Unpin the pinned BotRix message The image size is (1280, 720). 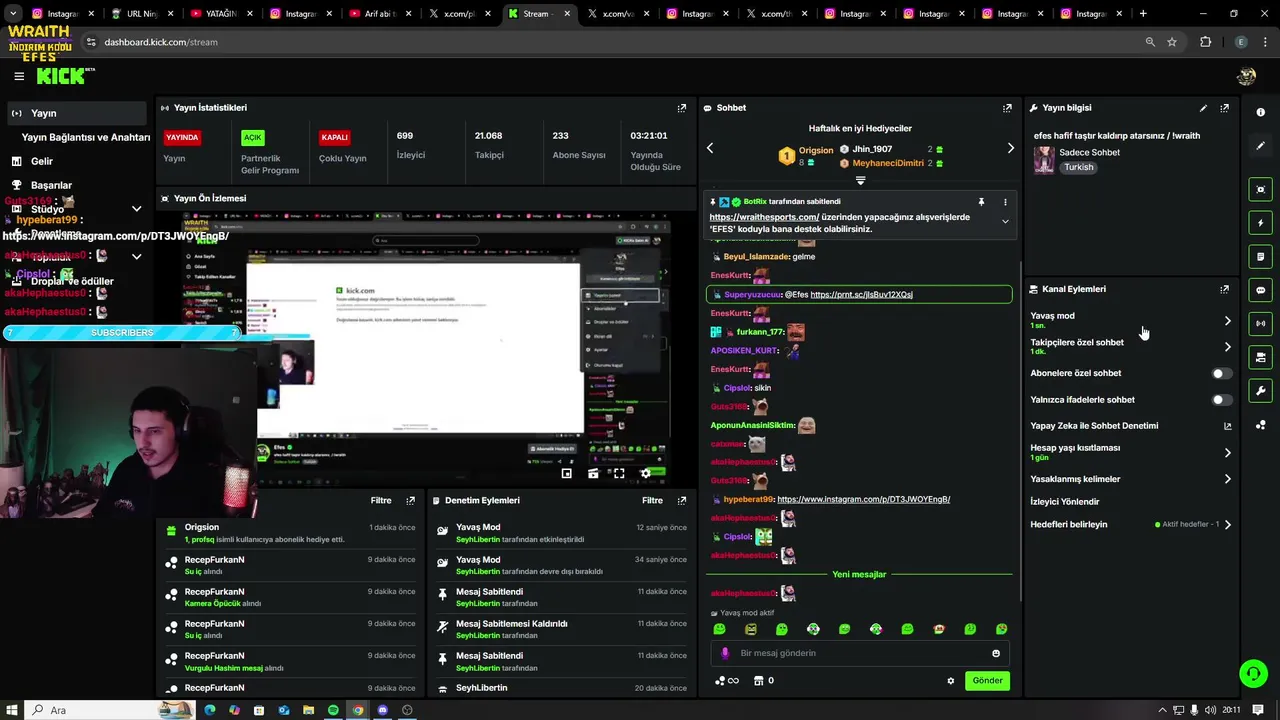[x=981, y=202]
